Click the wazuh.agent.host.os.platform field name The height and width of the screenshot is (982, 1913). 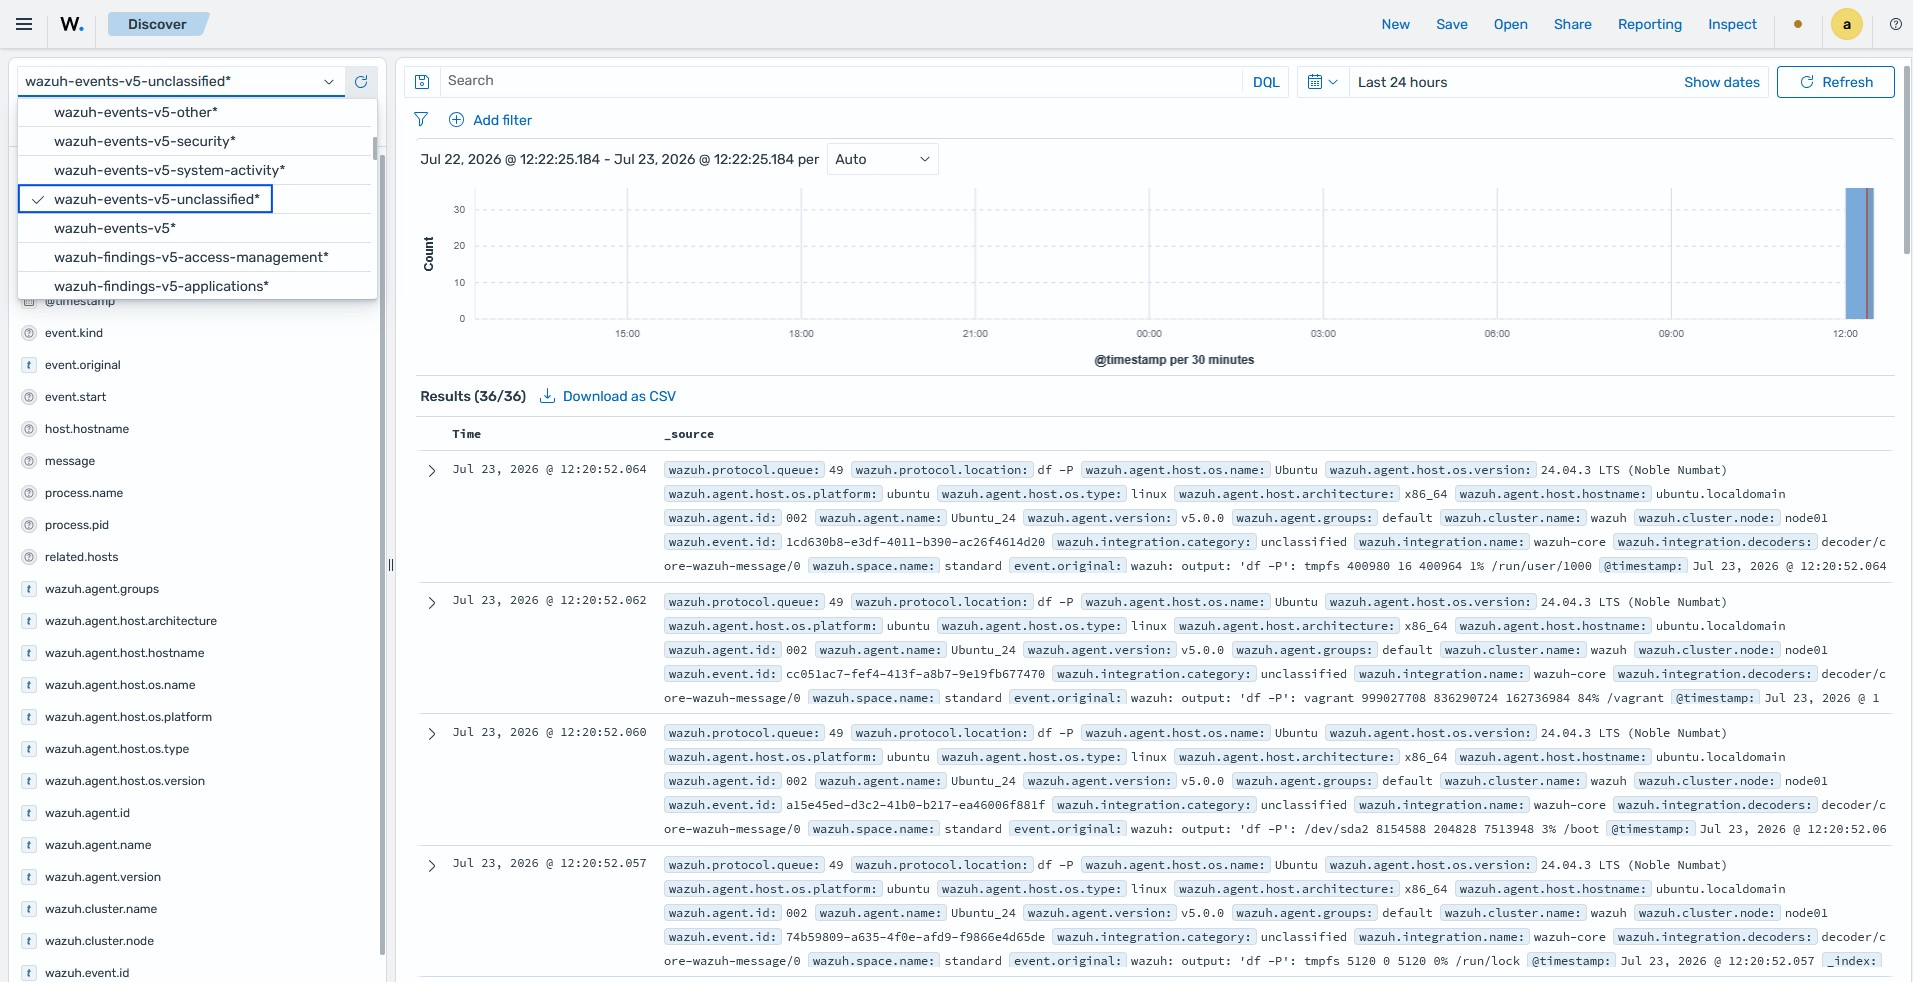click(128, 717)
